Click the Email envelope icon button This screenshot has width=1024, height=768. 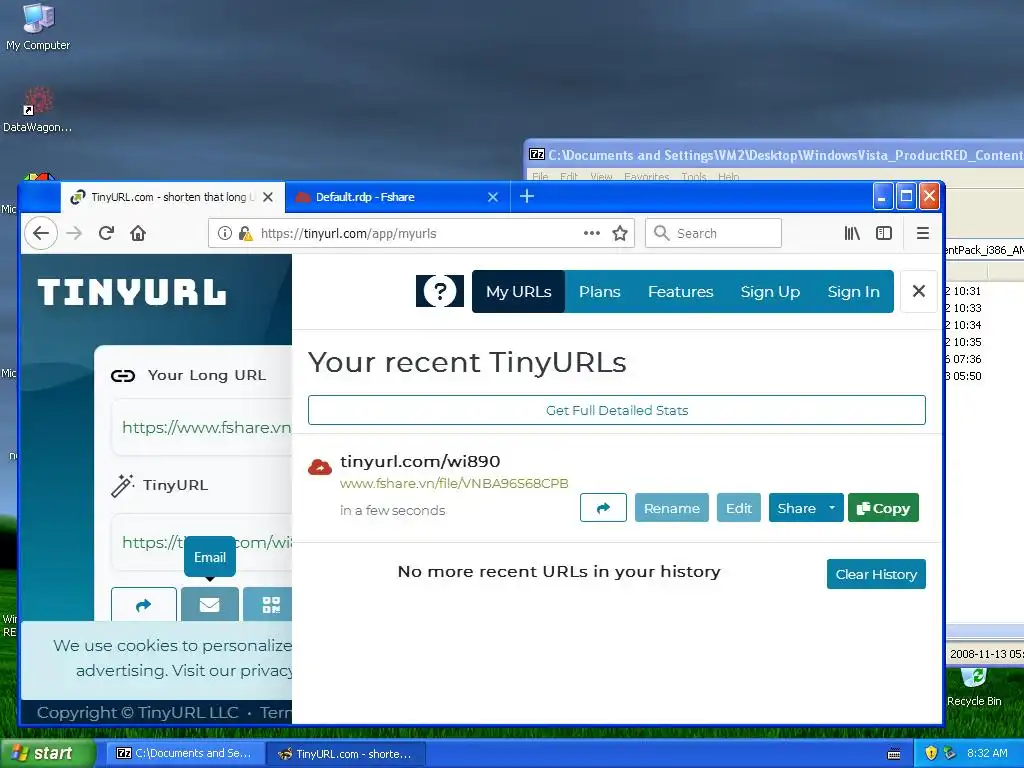pos(210,605)
